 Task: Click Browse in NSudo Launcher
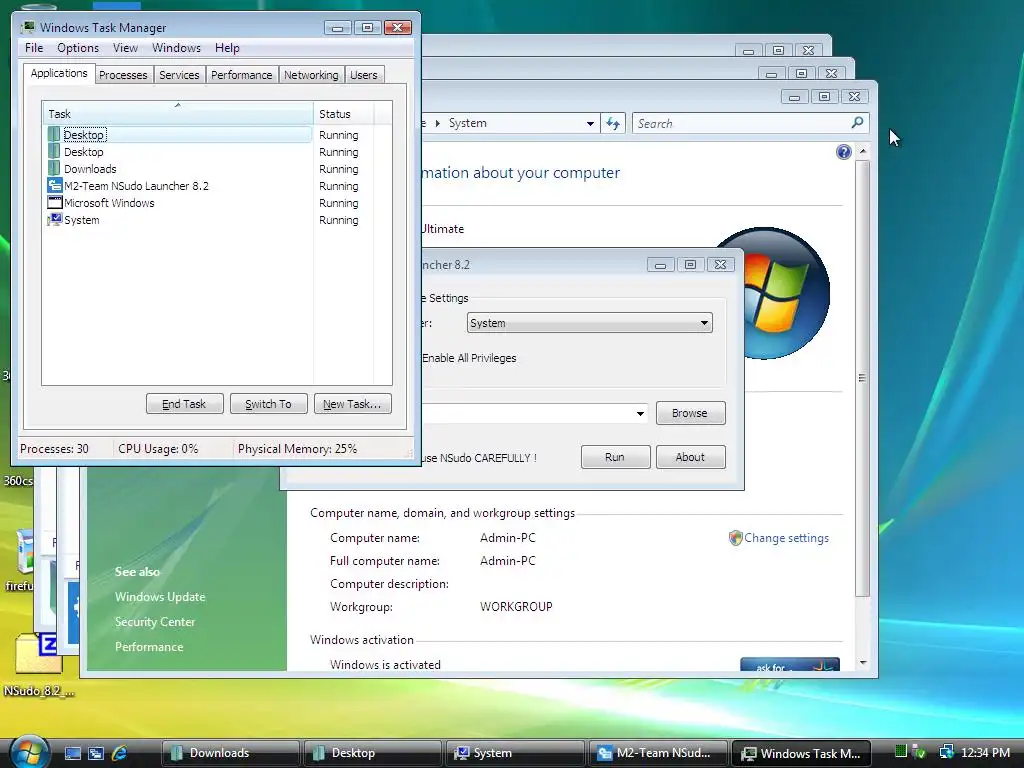690,413
